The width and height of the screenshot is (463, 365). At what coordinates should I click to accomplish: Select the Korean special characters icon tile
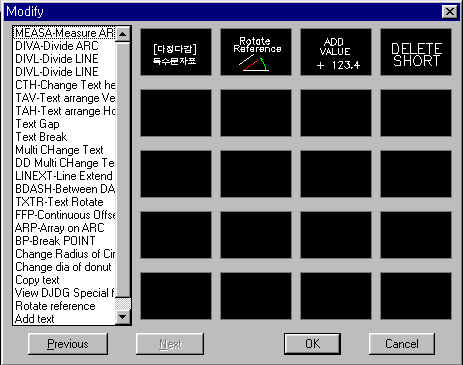[176, 52]
